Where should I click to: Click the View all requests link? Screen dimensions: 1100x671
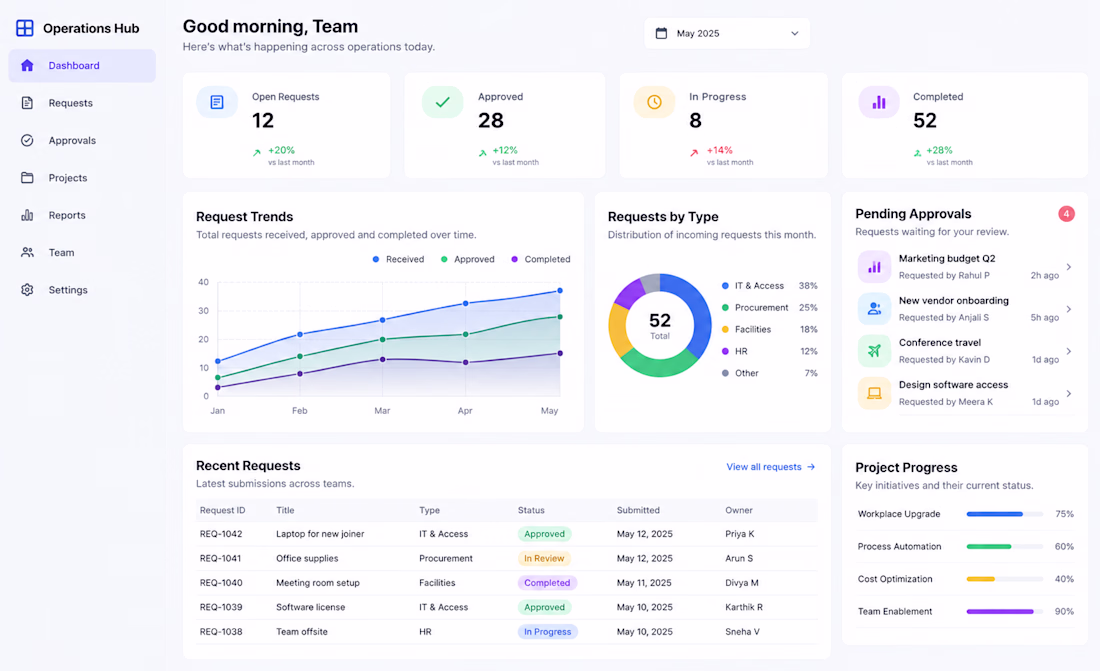point(770,467)
